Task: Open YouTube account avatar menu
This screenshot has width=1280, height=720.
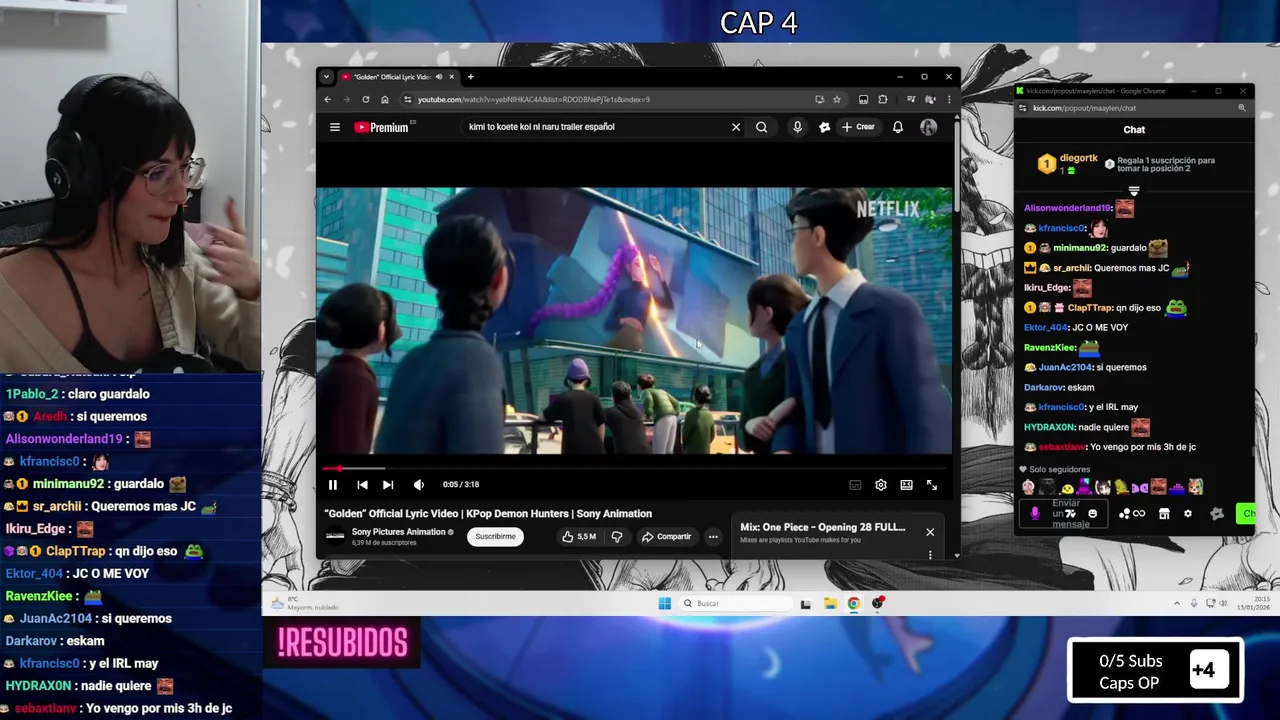Action: (928, 127)
